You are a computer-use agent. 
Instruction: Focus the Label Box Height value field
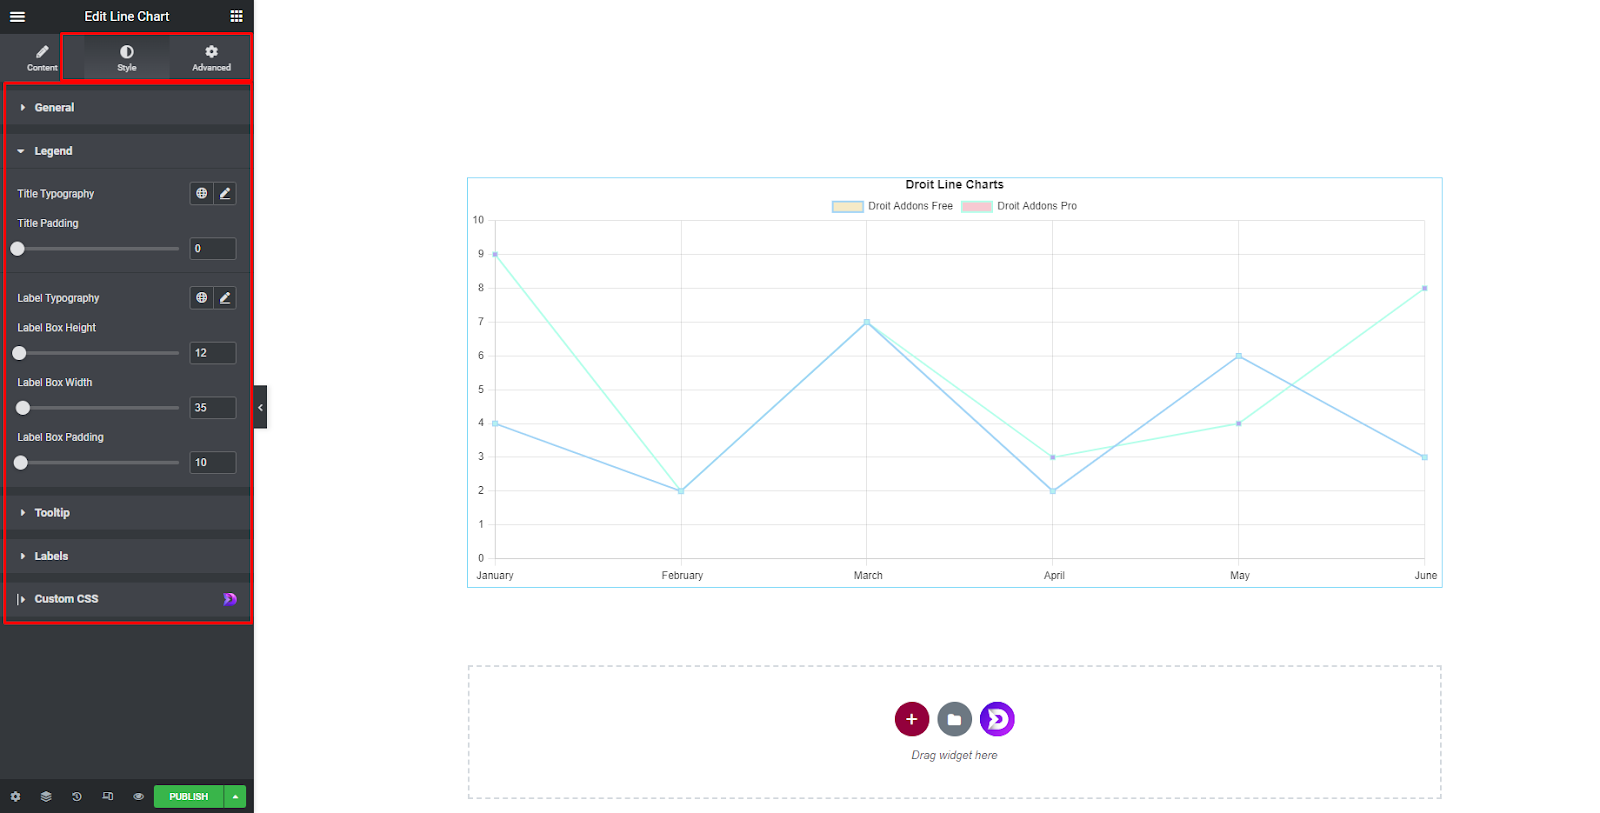click(213, 353)
